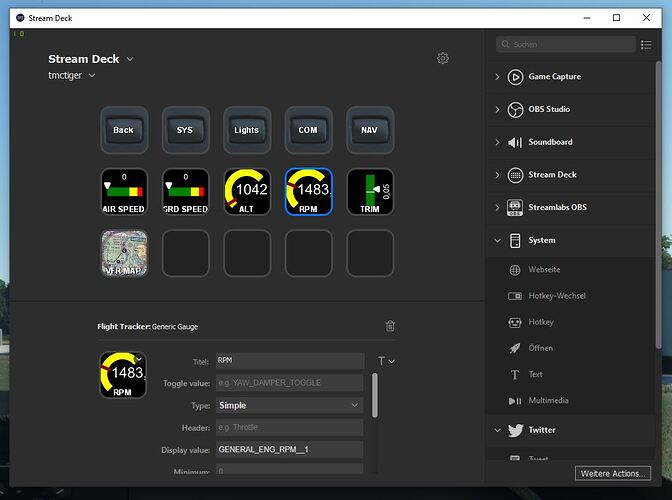This screenshot has height=500, width=672.
Task: Open the Type dropdown set to Simple
Action: (x=289, y=405)
